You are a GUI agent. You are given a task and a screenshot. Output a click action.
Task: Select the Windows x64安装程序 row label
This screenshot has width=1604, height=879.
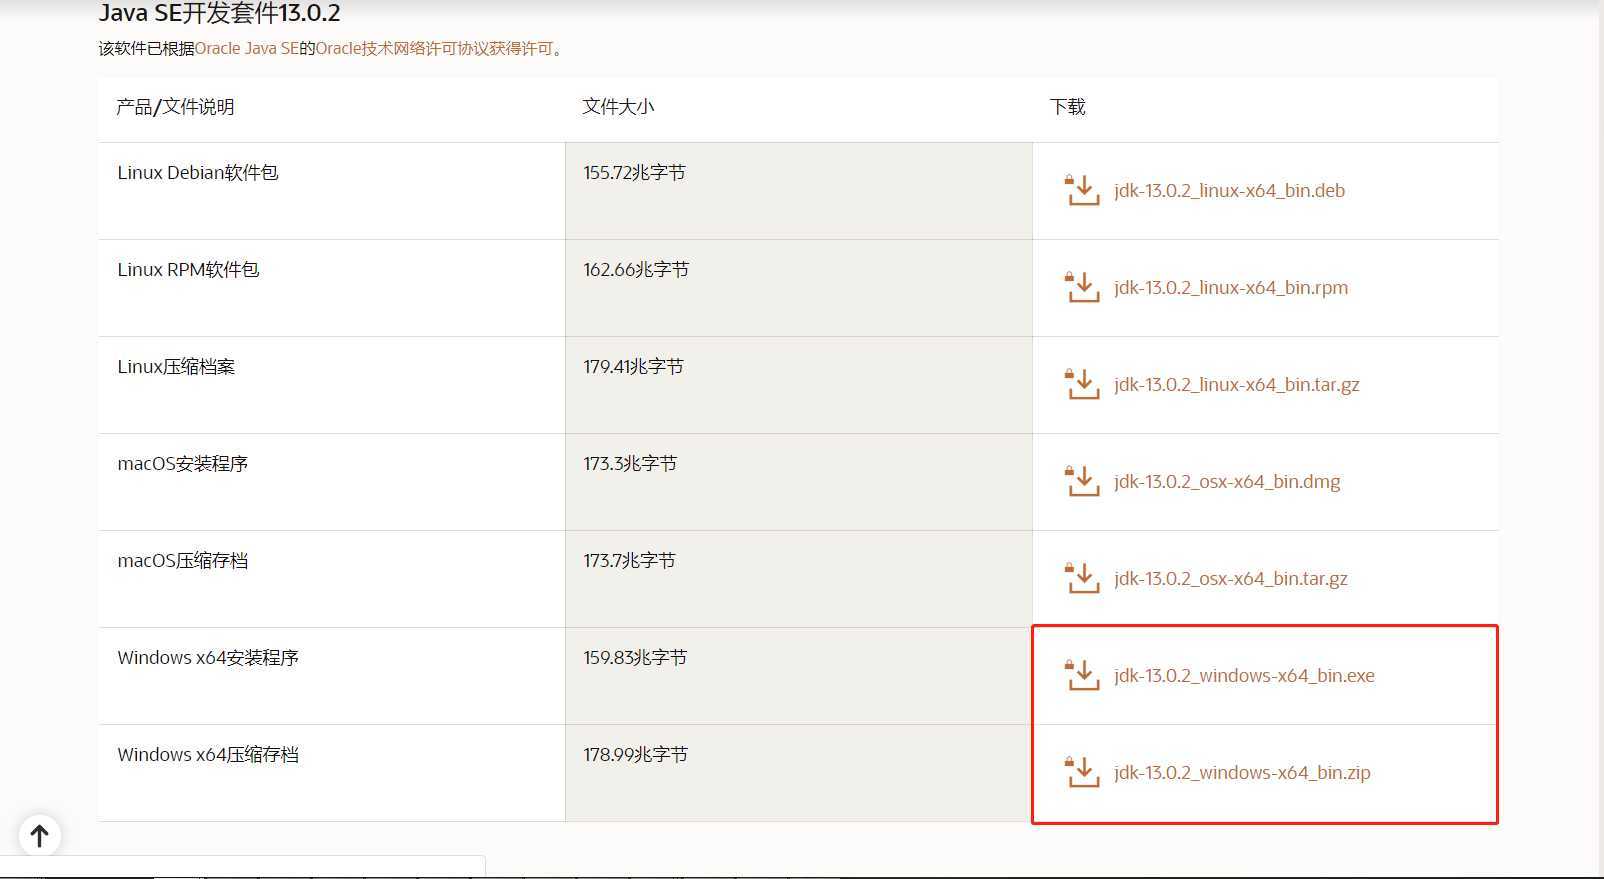pos(208,657)
